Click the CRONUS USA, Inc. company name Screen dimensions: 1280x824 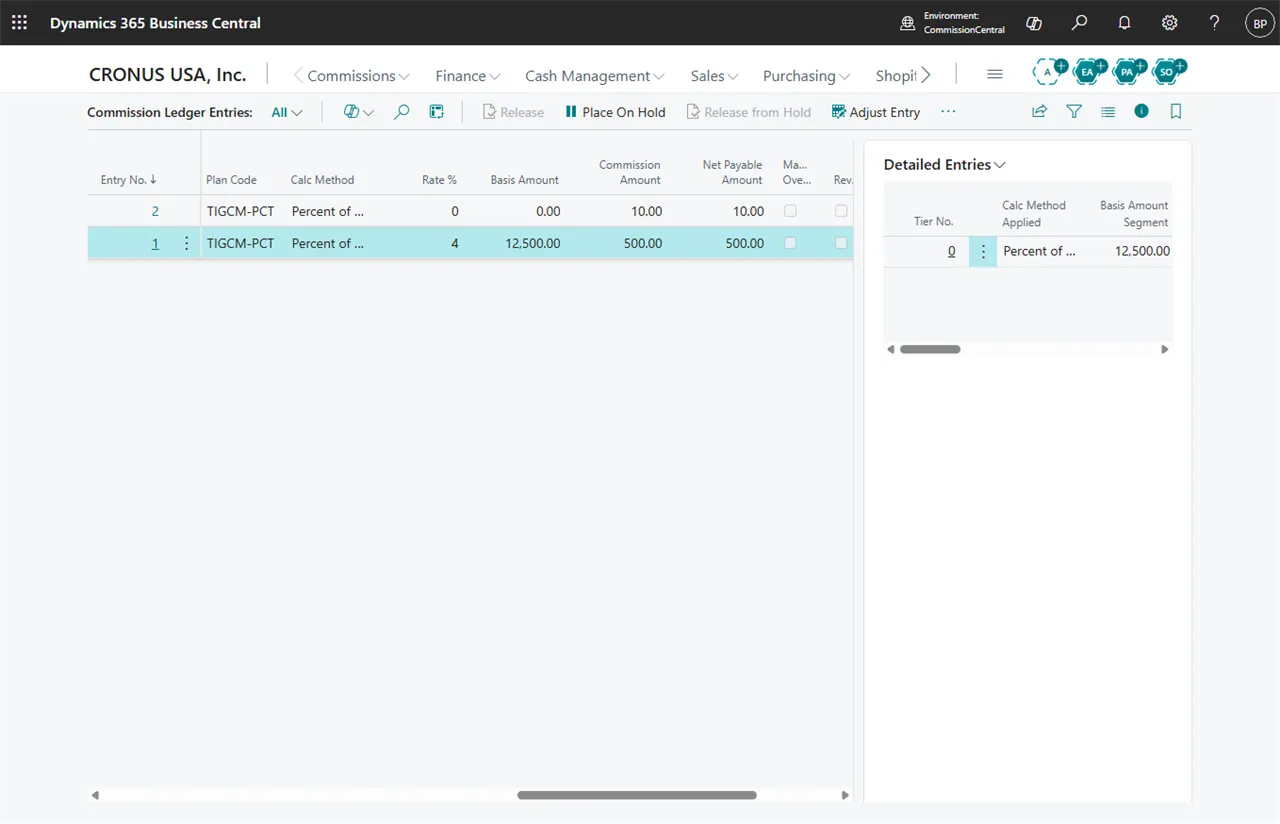click(168, 75)
